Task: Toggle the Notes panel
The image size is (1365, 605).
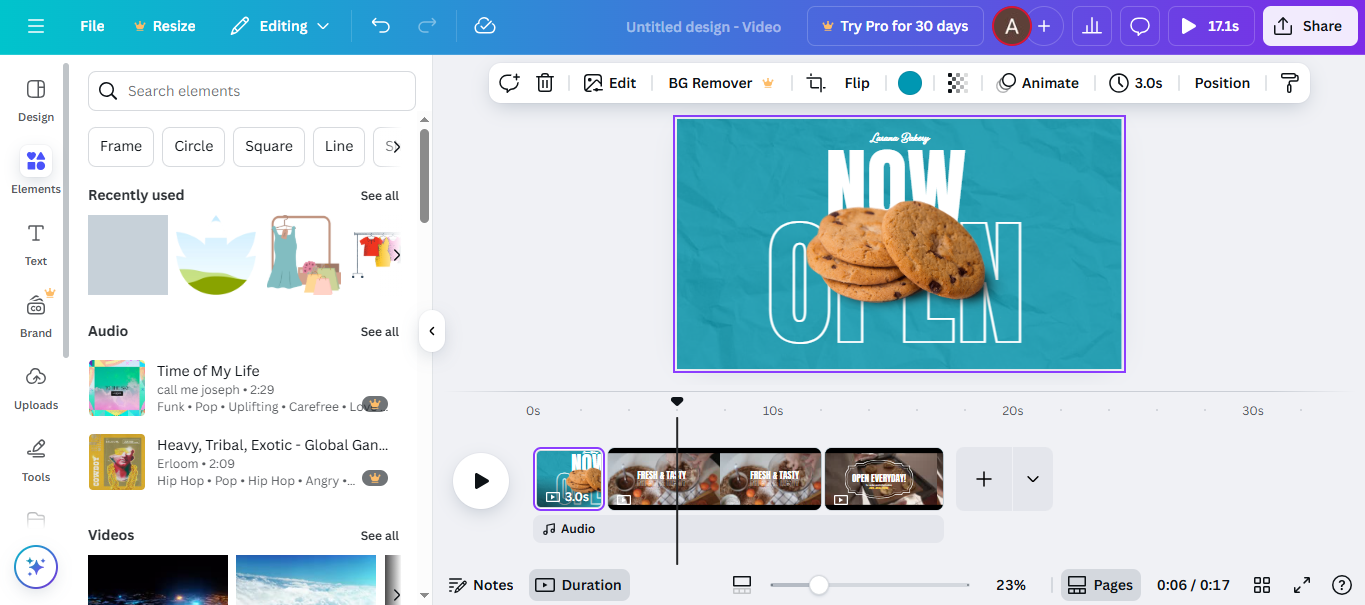Action: 481,584
